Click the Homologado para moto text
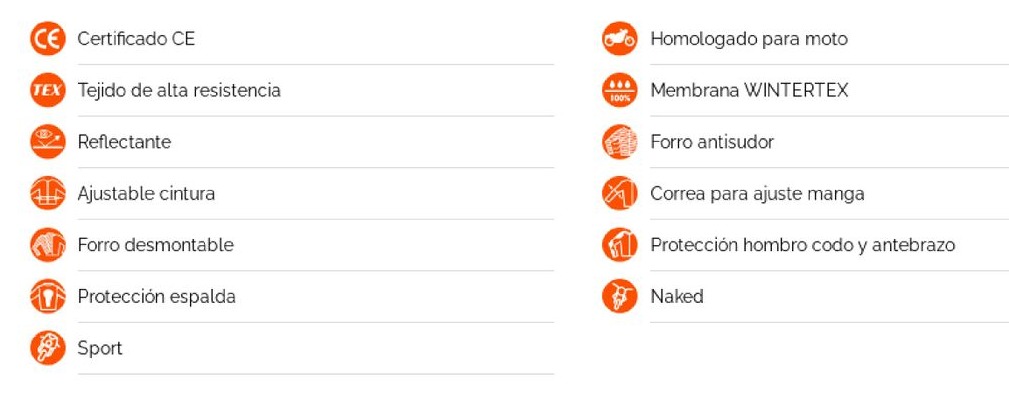Screen dimensions: 1009x401 [x=749, y=39]
